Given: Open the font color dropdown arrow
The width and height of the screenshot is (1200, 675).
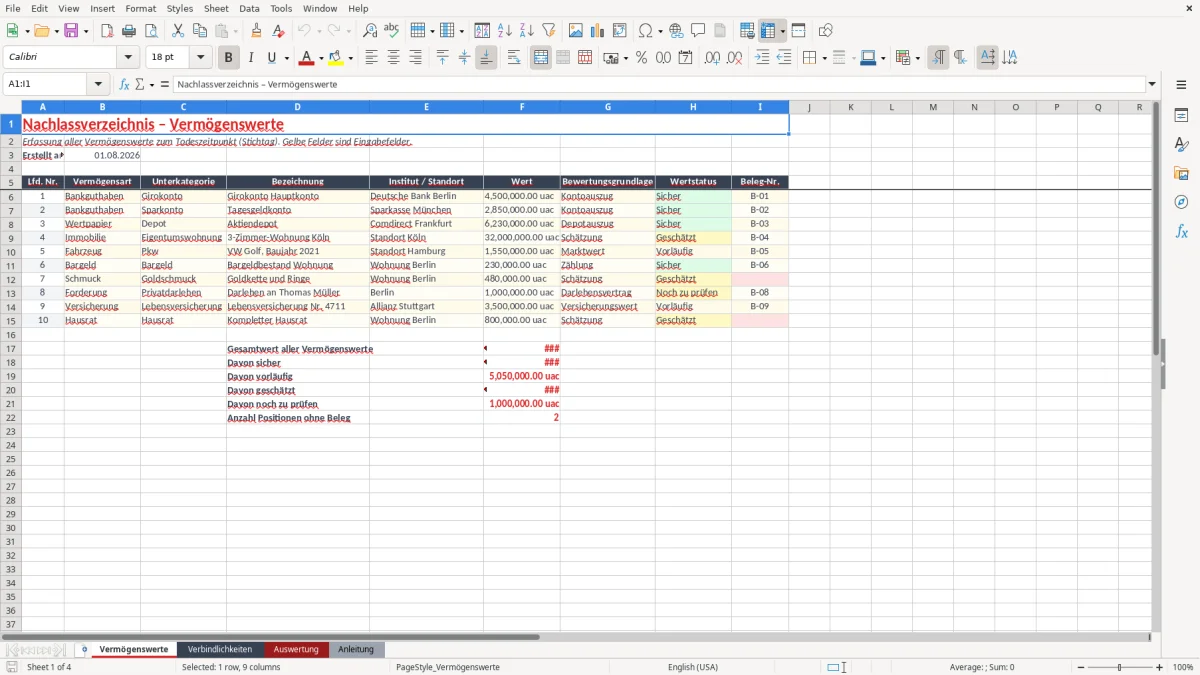Looking at the screenshot, I should coord(321,58).
